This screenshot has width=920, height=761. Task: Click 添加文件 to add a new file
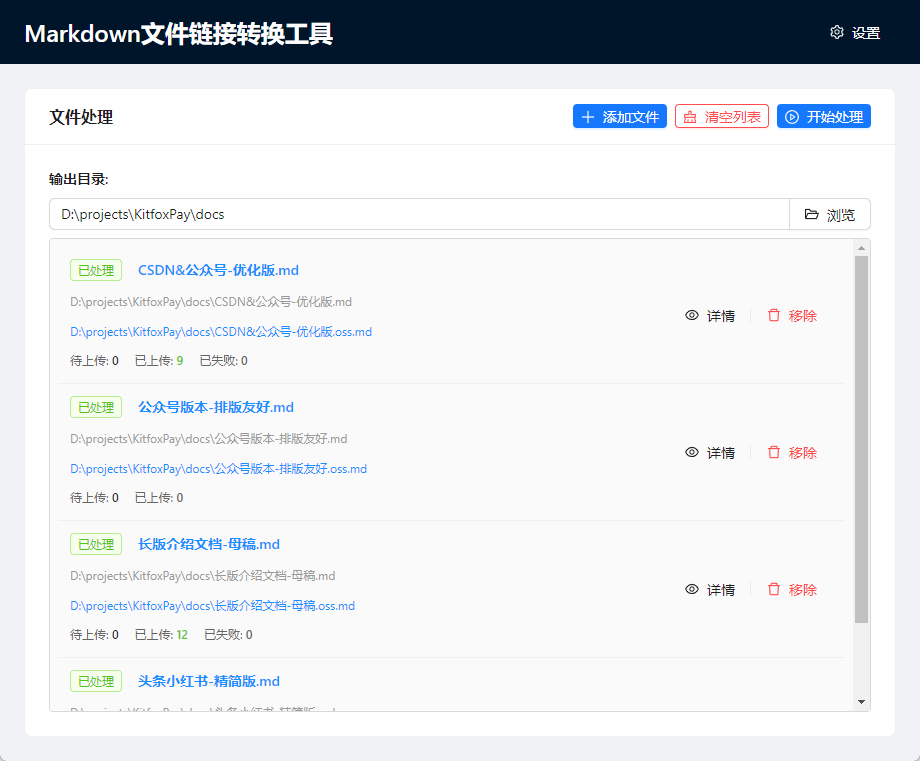(x=619, y=115)
